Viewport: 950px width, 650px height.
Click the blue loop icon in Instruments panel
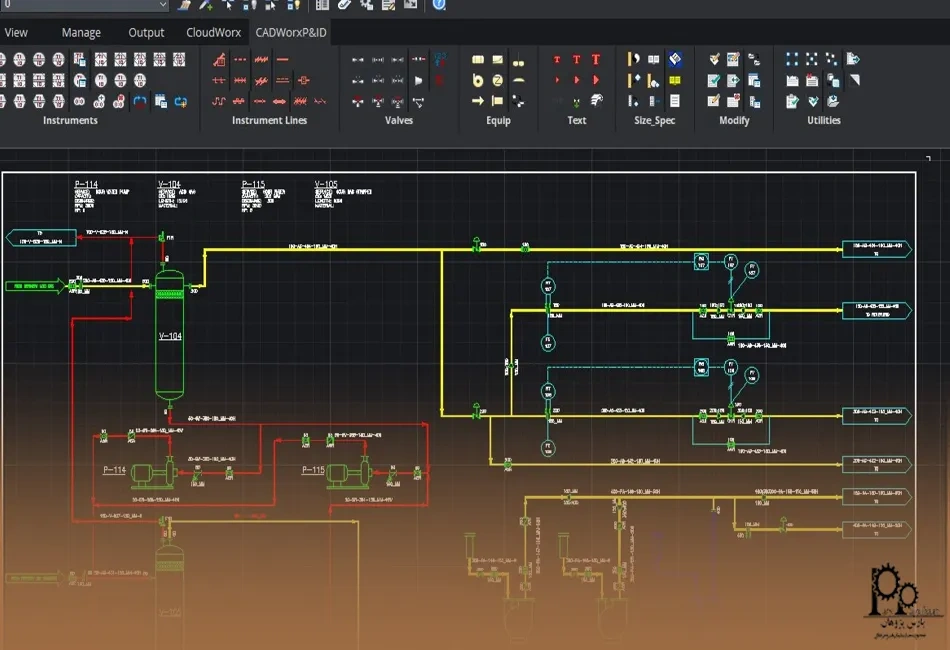140,101
